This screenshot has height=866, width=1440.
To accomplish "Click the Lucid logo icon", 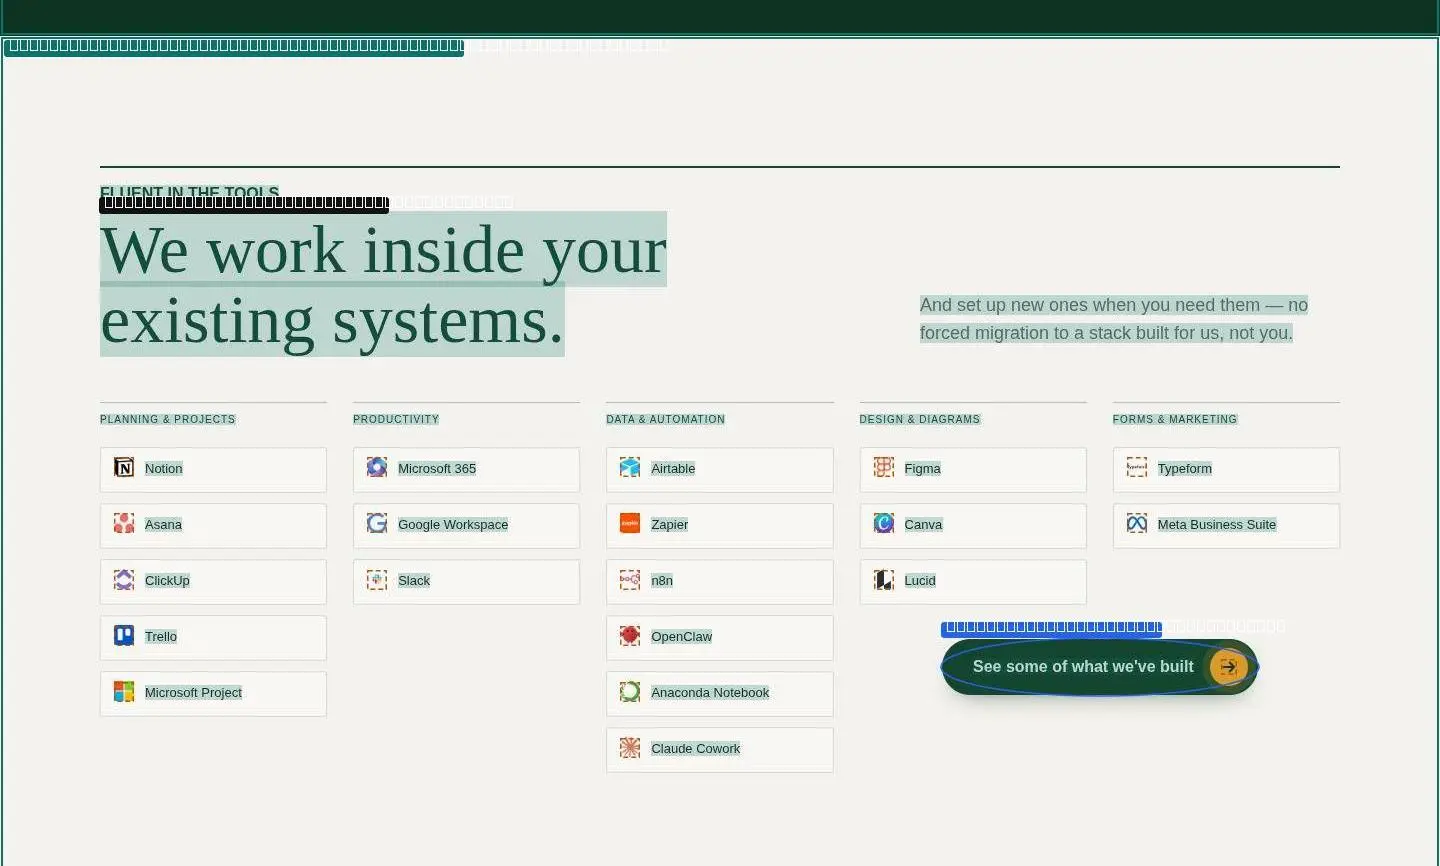I will pyautogui.click(x=884, y=579).
